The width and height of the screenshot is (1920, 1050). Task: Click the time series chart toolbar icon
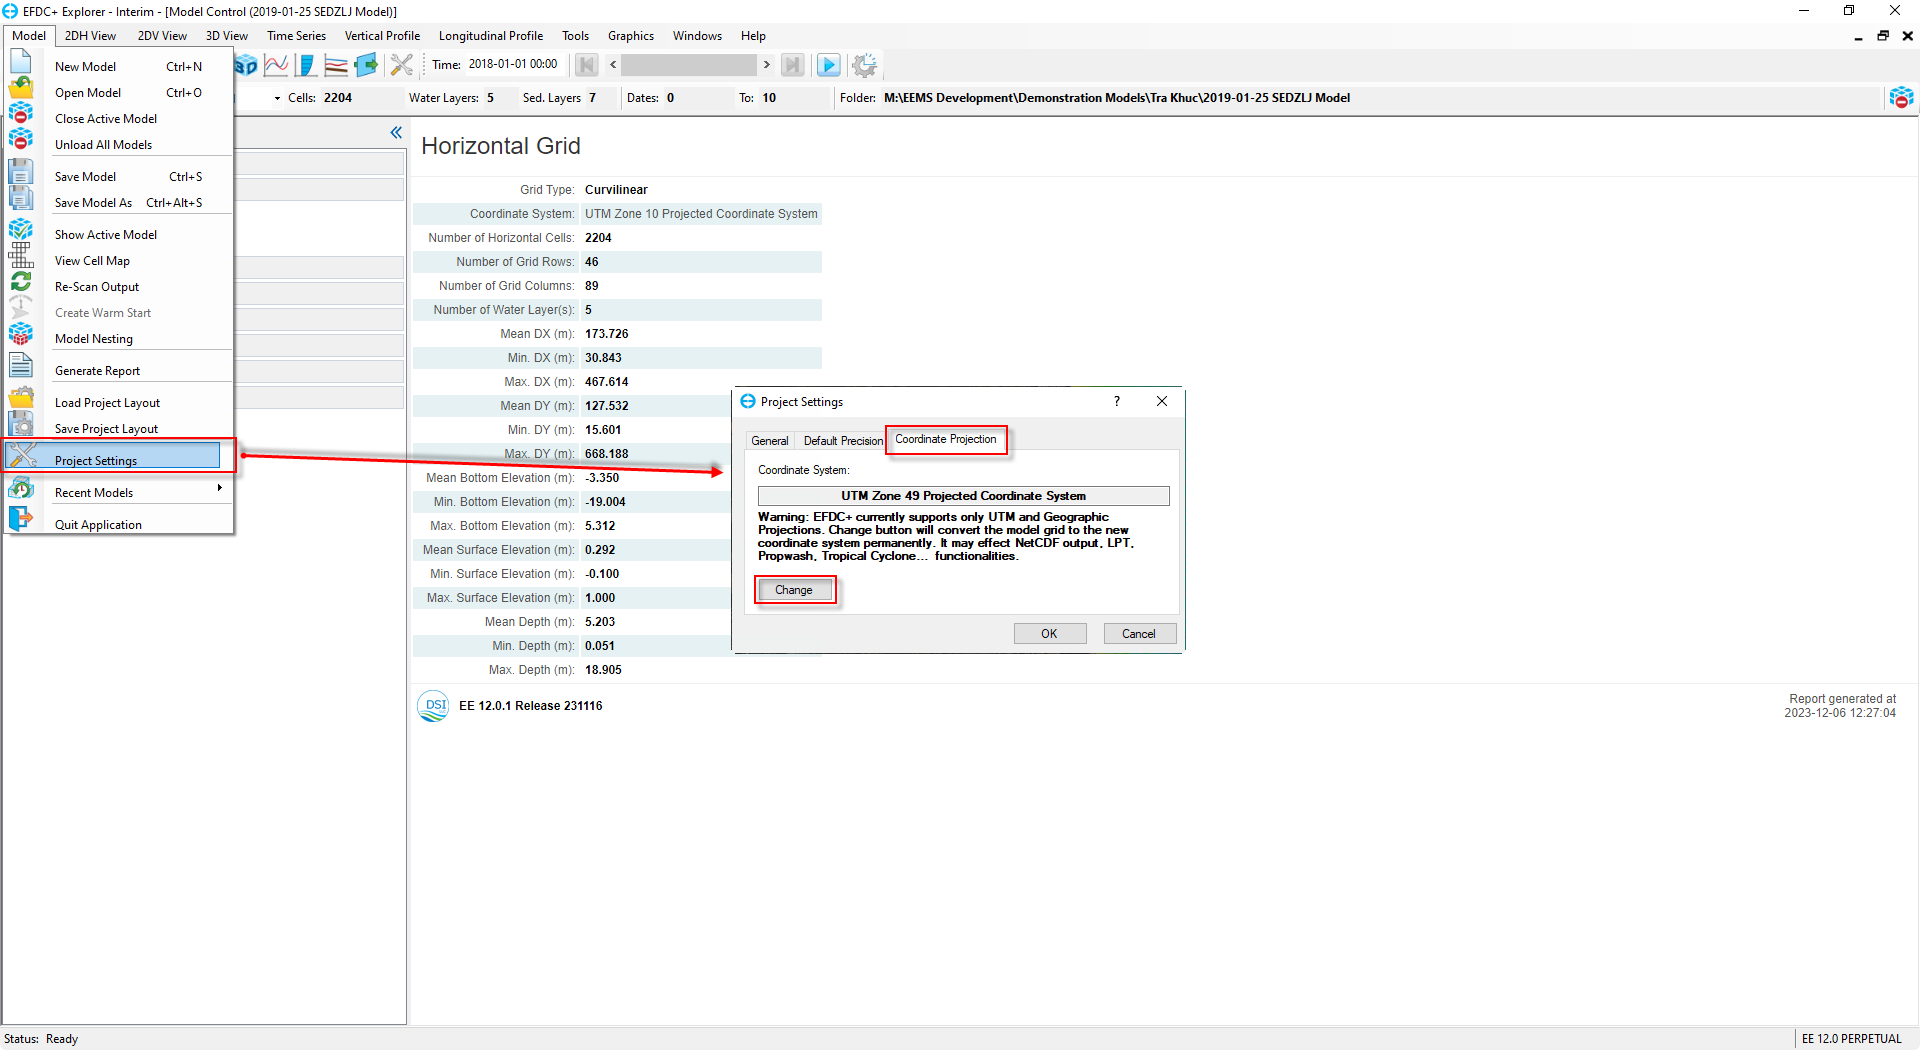pos(276,66)
